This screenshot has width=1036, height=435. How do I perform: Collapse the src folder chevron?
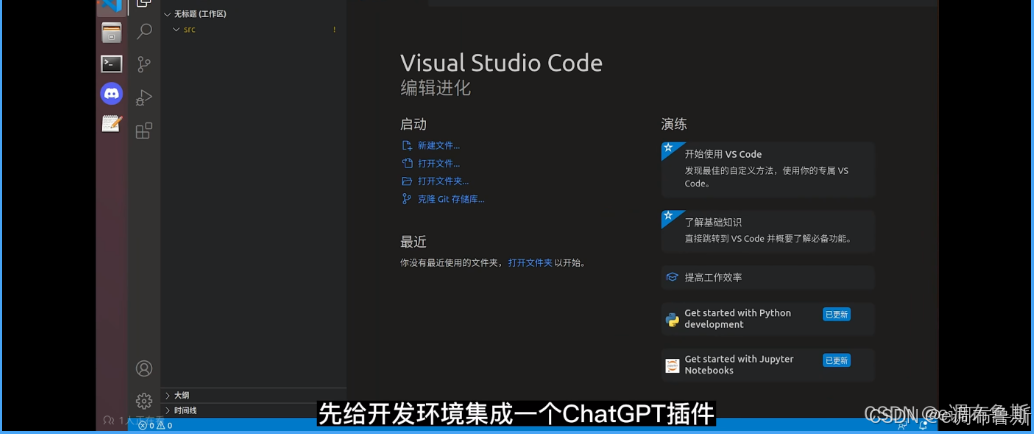click(x=176, y=30)
